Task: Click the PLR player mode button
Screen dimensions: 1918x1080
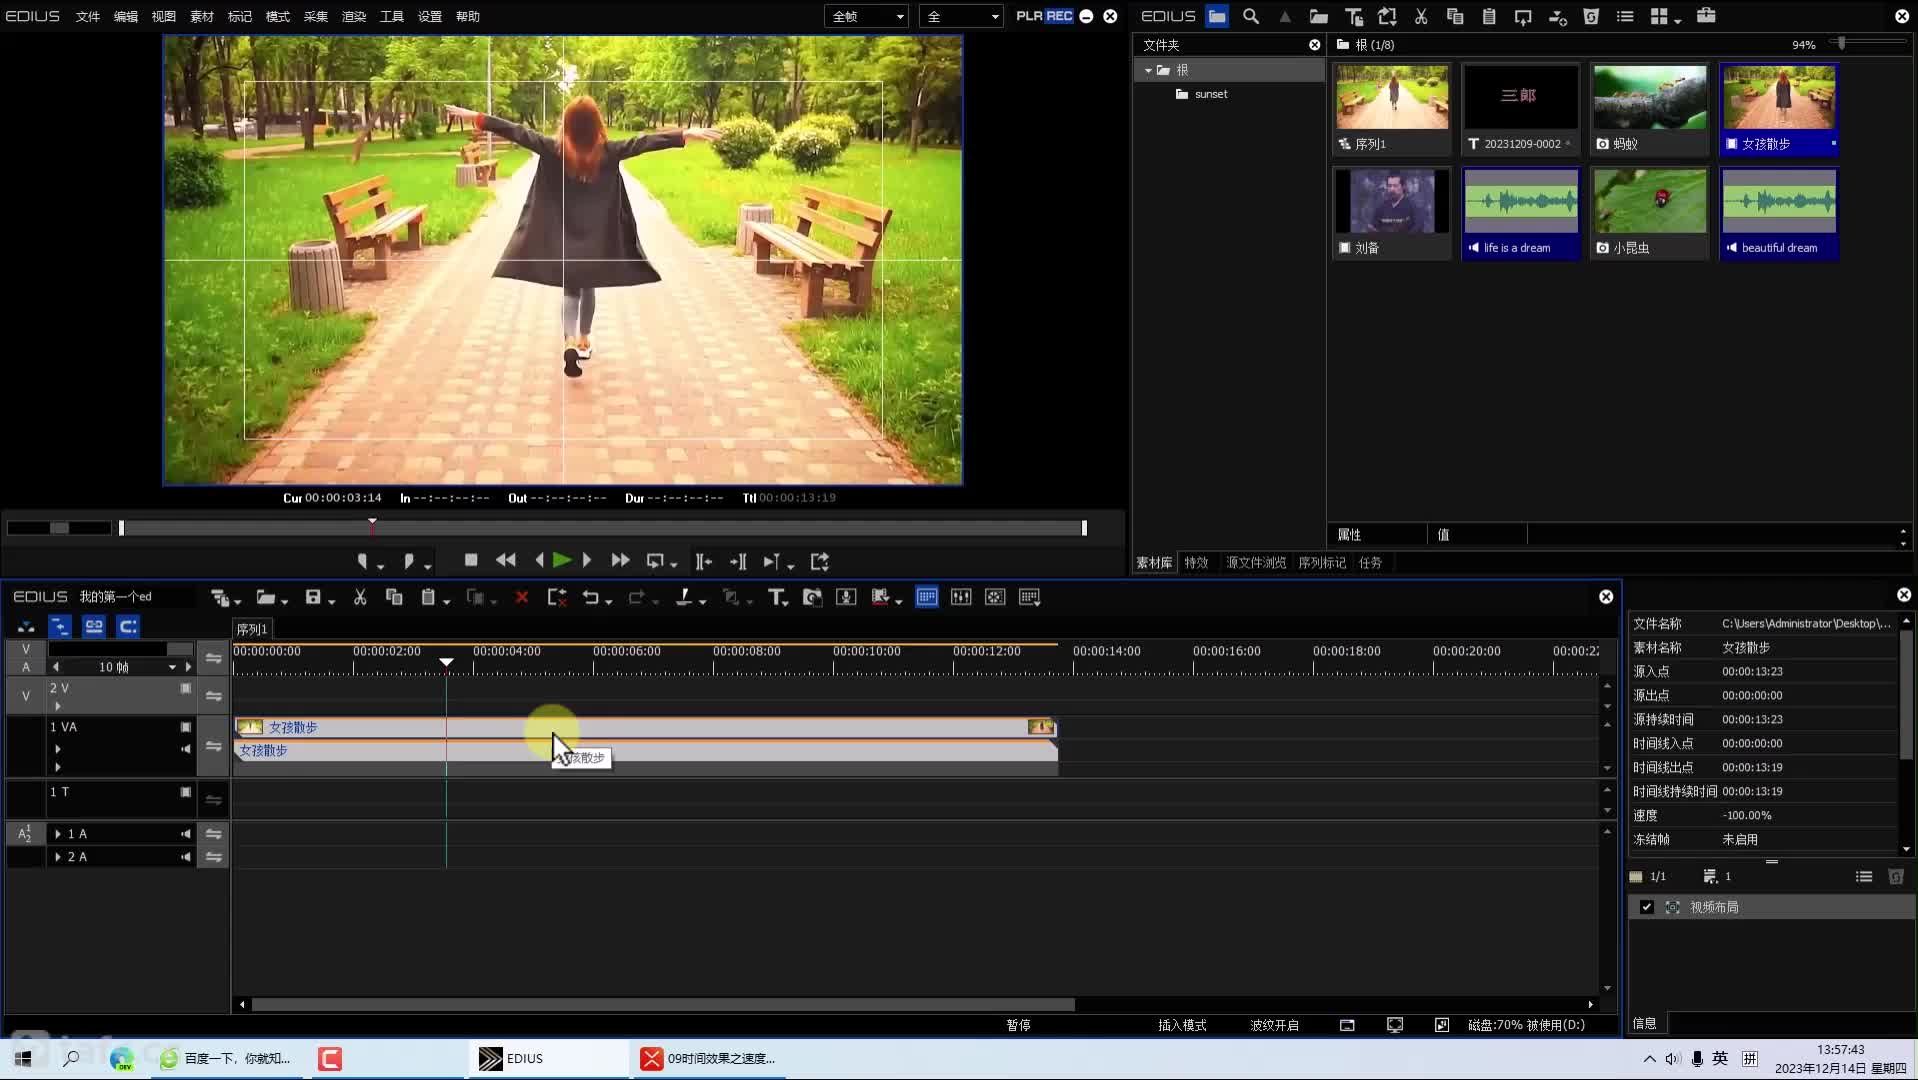Action: click(1029, 16)
